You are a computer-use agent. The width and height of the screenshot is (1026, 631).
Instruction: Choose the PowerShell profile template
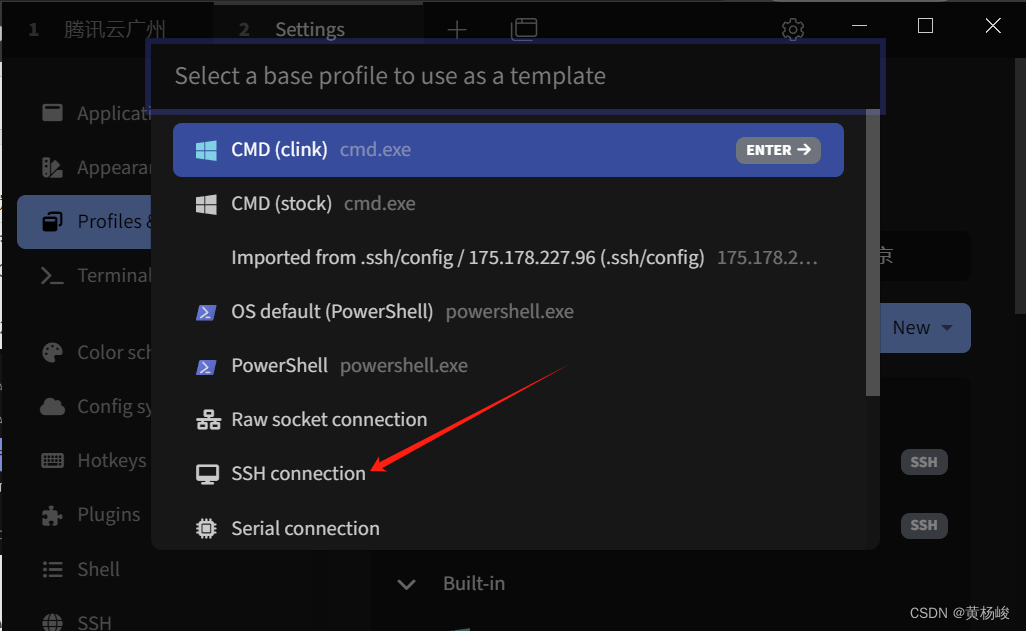pyautogui.click(x=508, y=365)
